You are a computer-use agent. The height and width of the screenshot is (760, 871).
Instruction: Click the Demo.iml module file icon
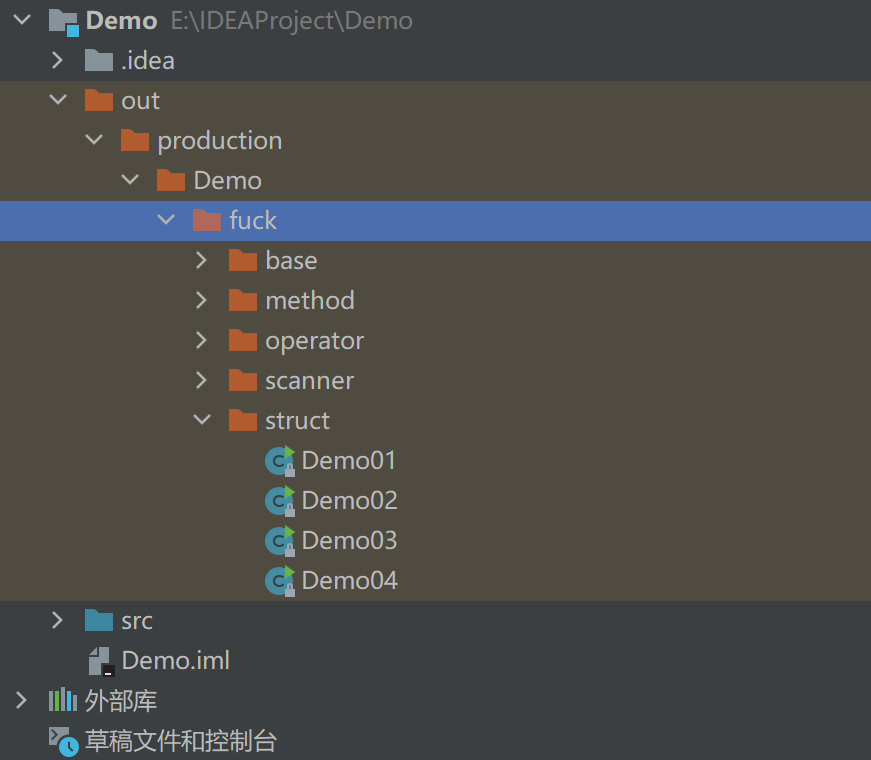tap(98, 660)
